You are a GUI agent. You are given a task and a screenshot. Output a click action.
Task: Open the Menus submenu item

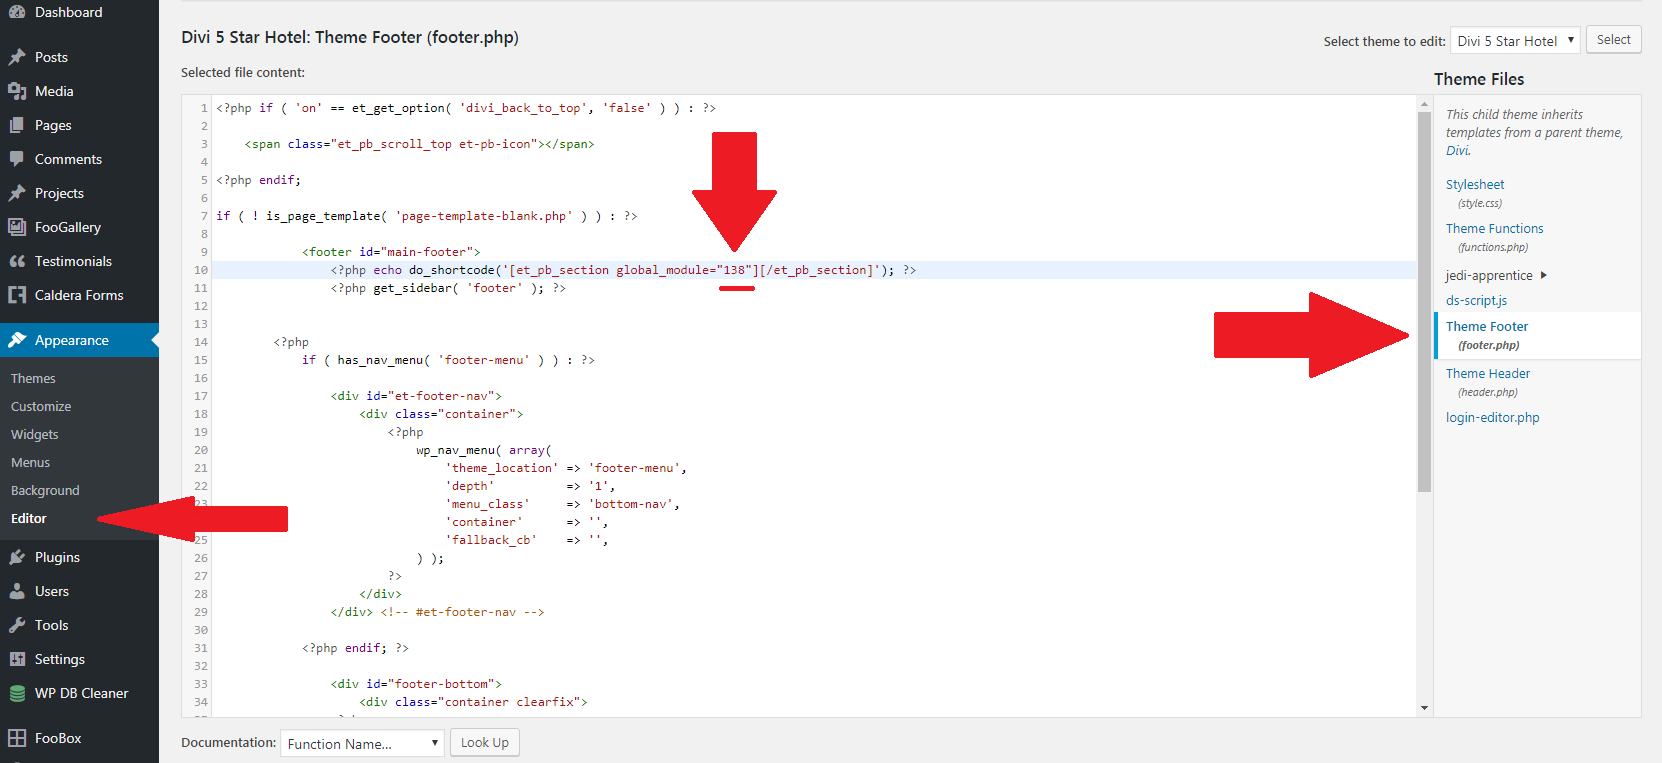click(31, 462)
